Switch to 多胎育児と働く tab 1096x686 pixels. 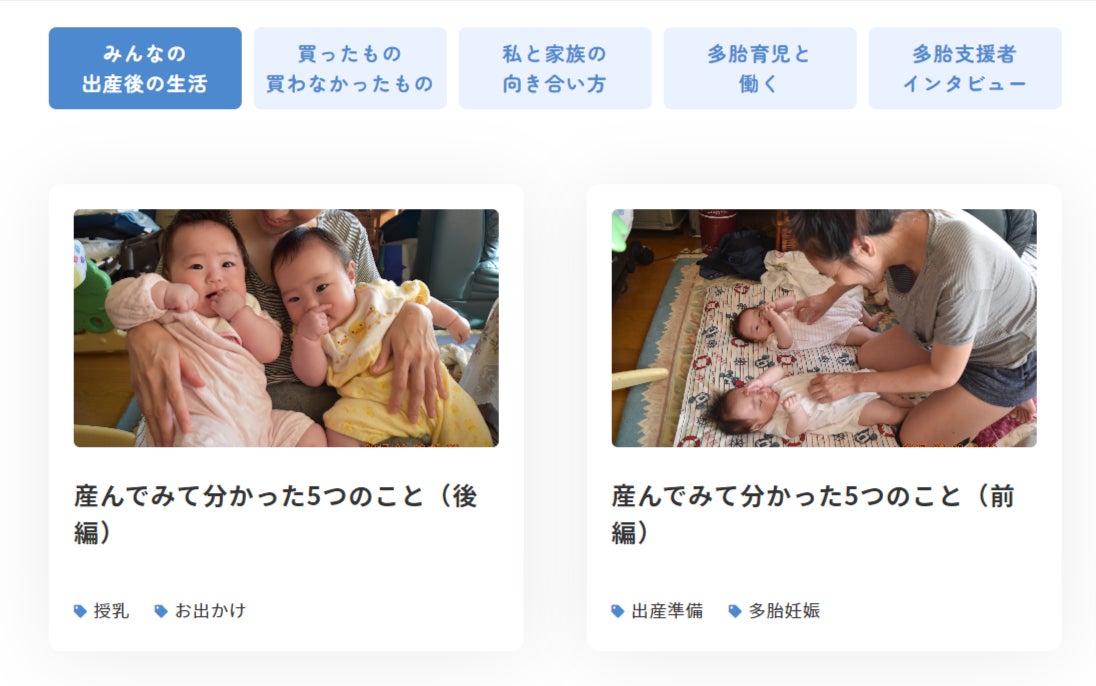tap(760, 69)
